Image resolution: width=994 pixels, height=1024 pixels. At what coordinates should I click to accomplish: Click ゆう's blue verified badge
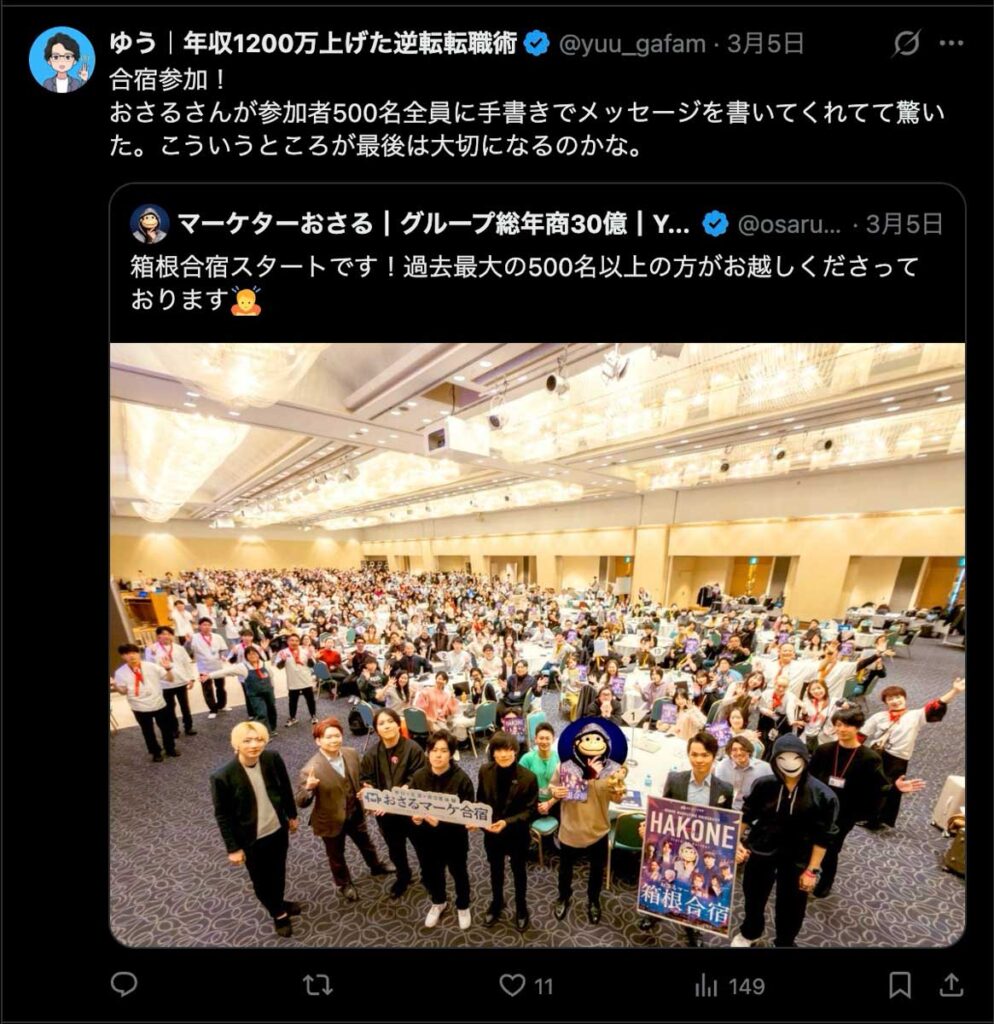537,44
